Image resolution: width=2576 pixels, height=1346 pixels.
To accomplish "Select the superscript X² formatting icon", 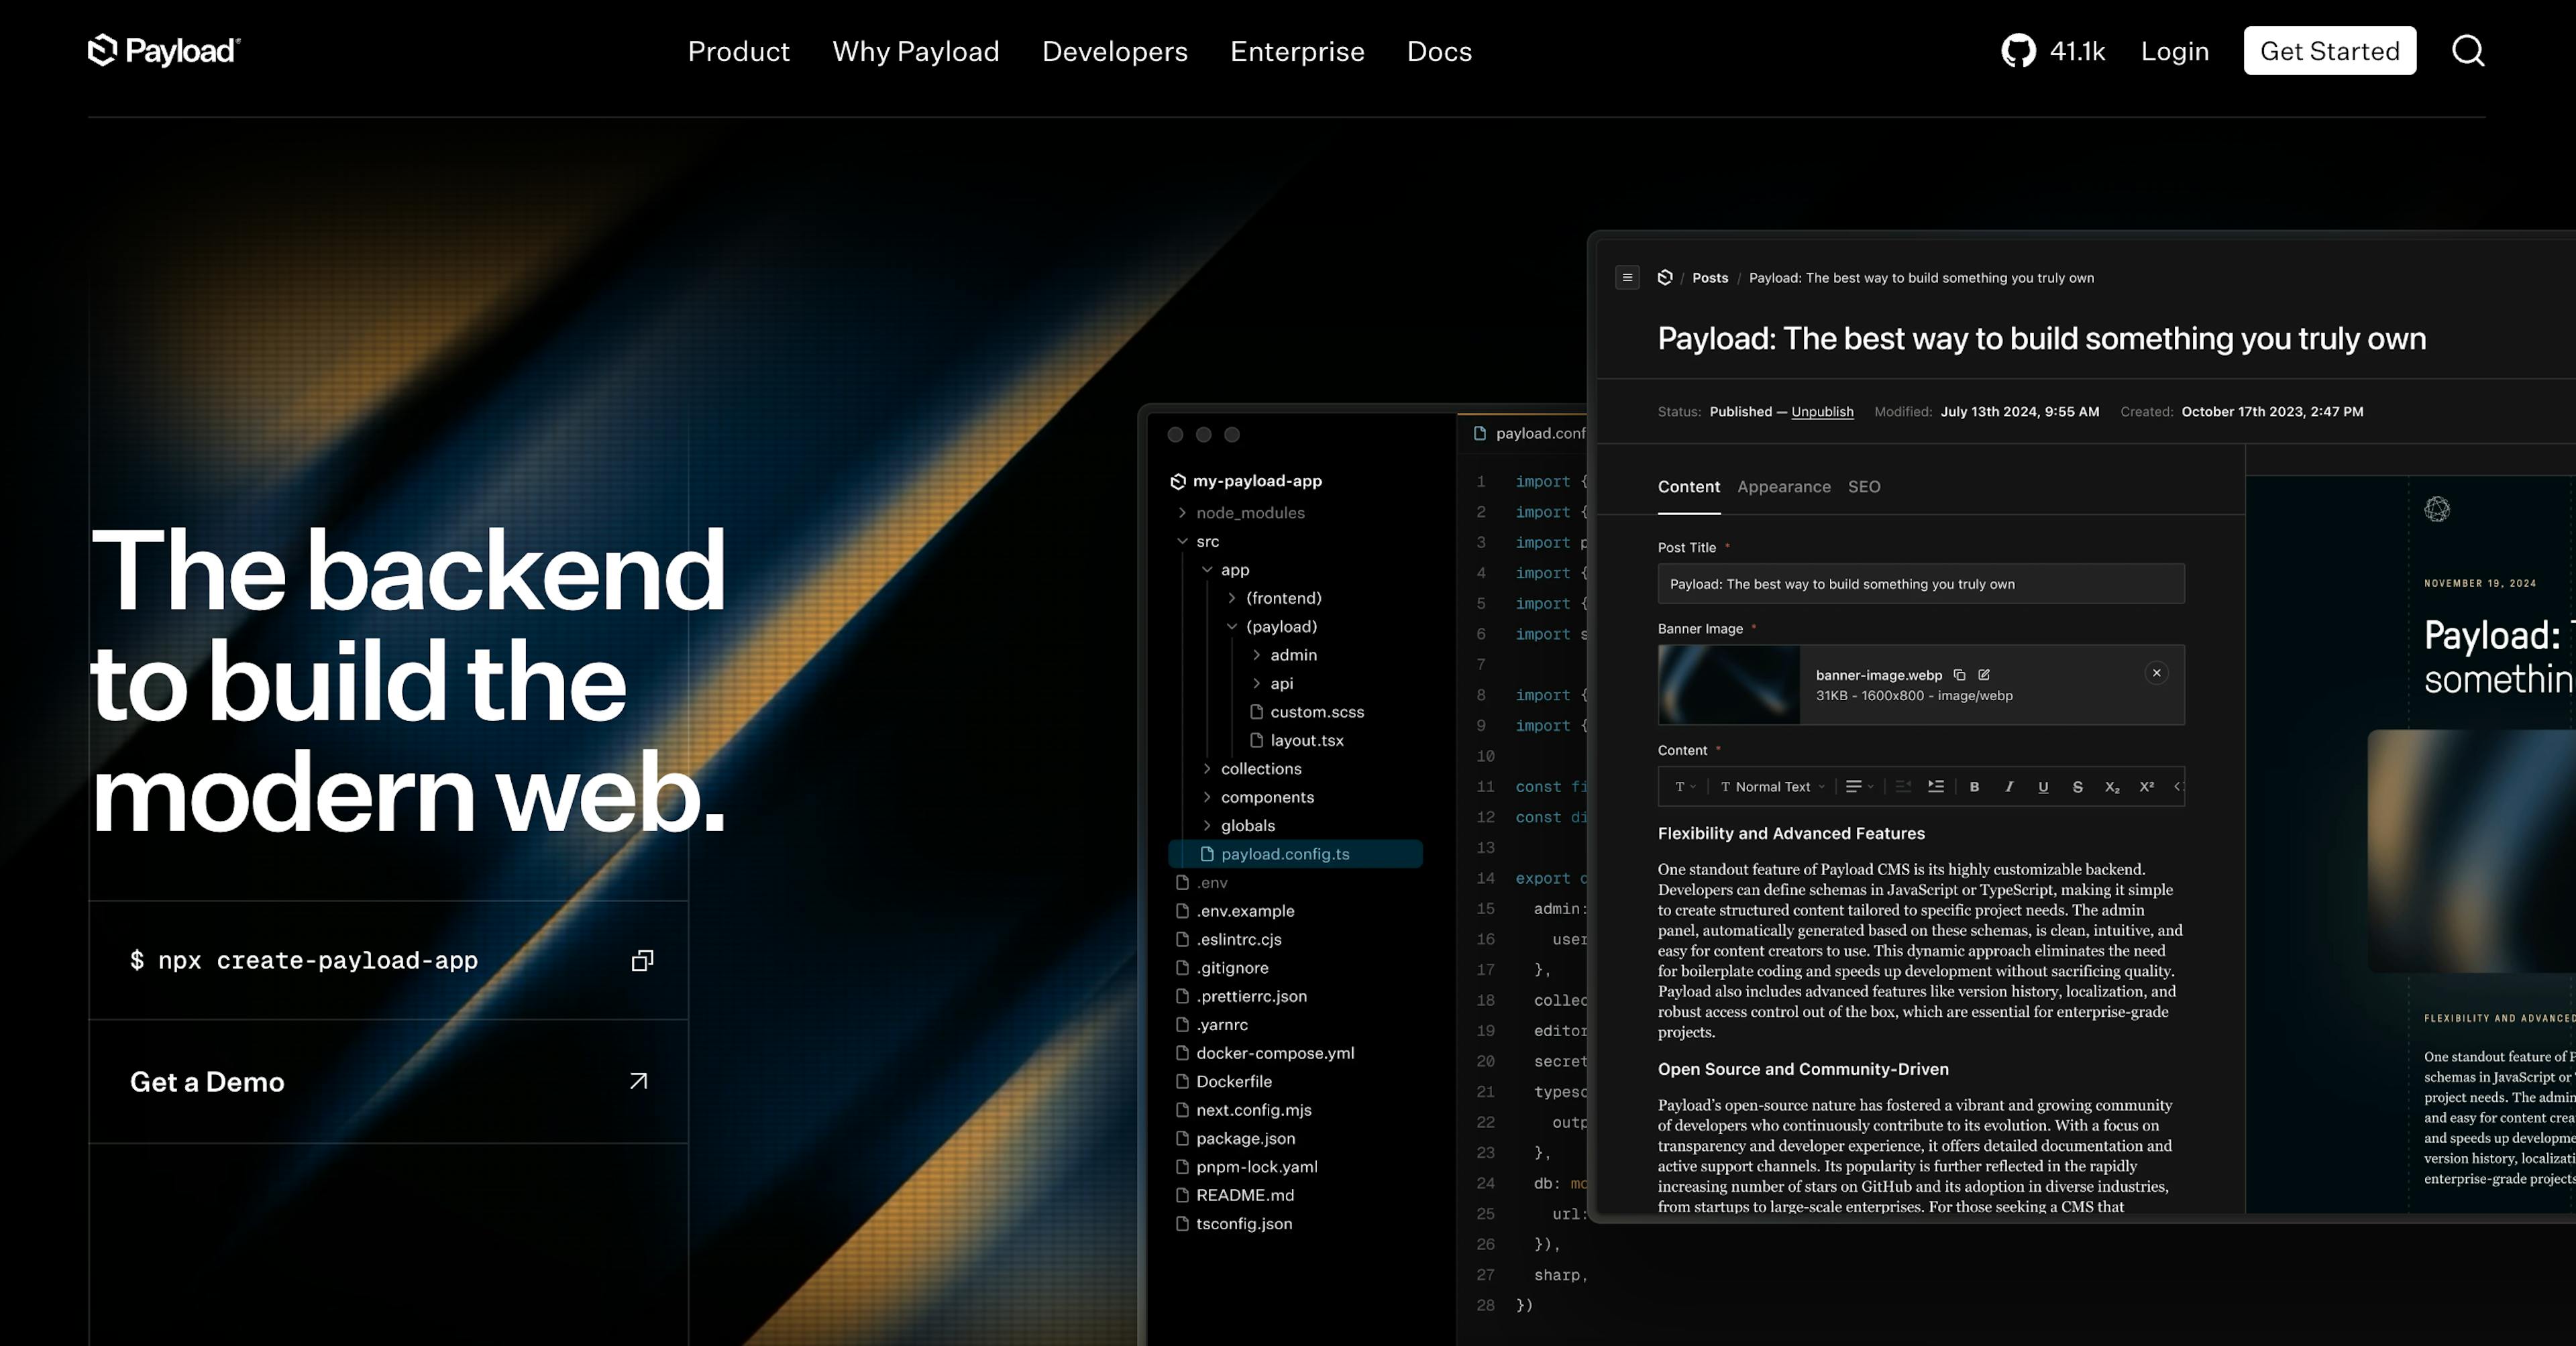I will [2147, 787].
